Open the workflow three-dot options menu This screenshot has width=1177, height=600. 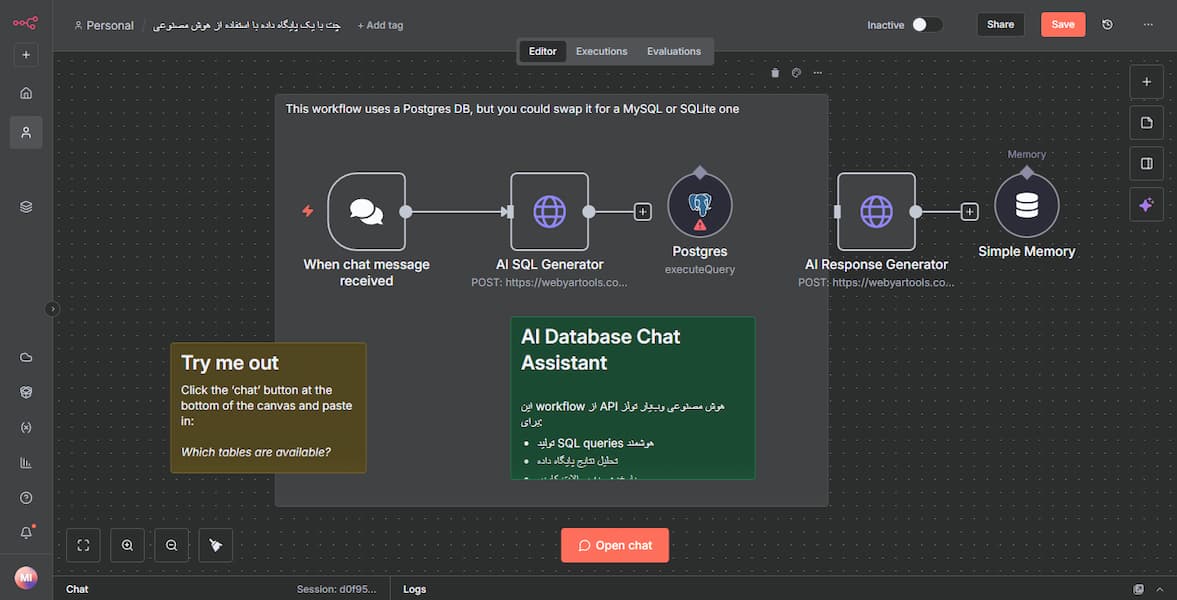(x=1147, y=25)
